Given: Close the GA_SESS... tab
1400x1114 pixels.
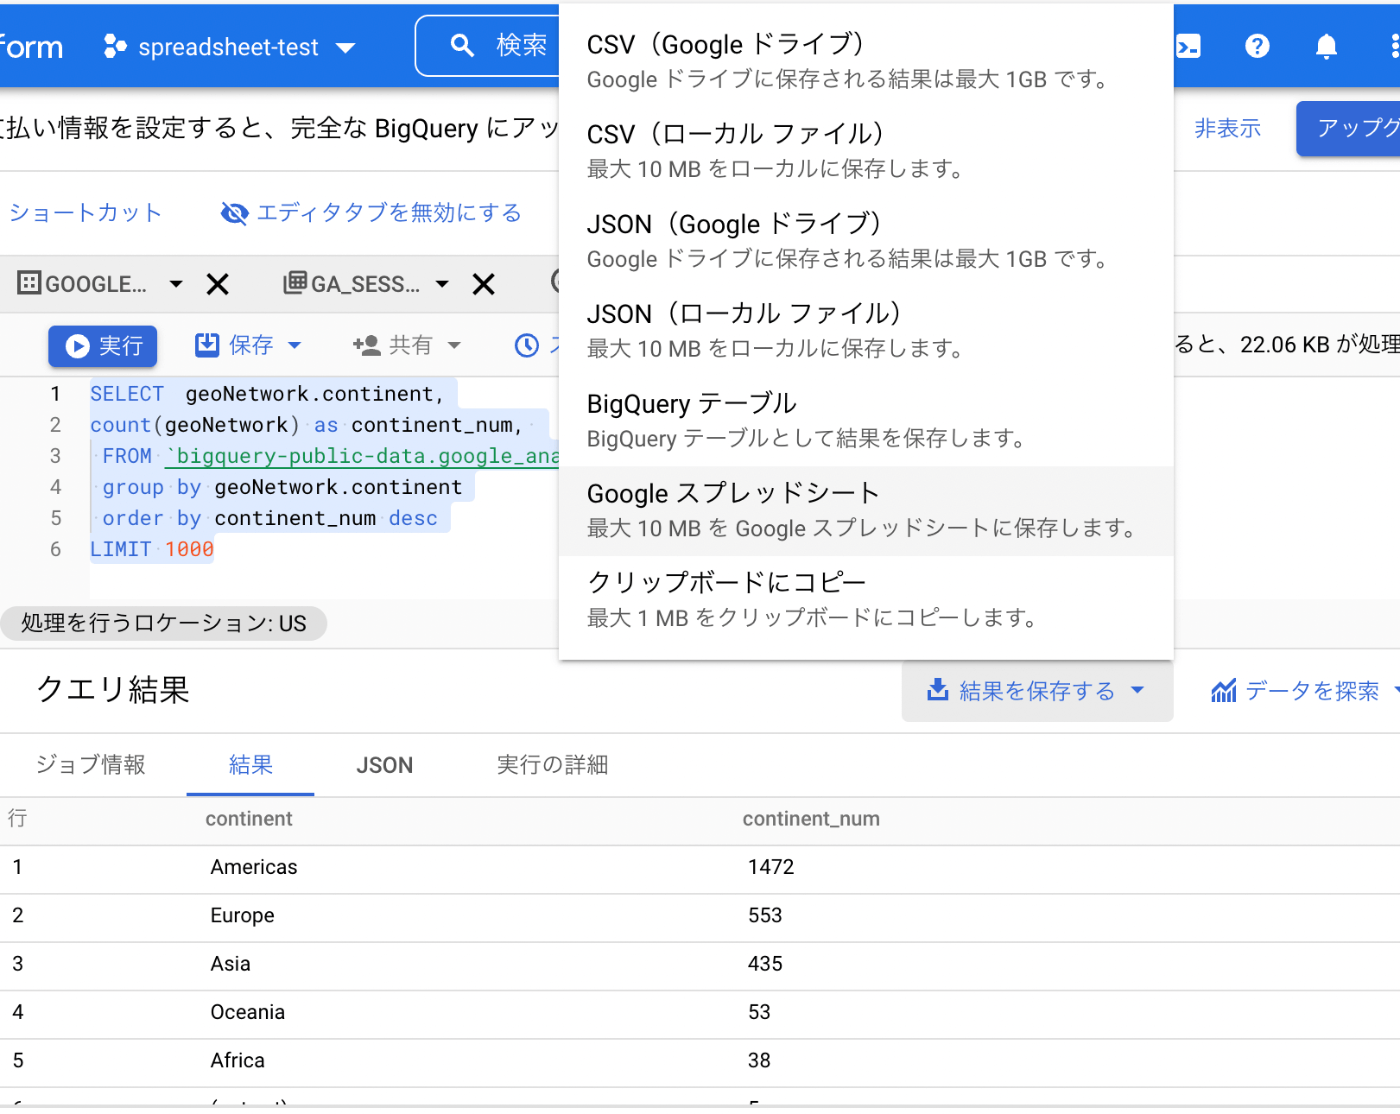Looking at the screenshot, I should (484, 285).
